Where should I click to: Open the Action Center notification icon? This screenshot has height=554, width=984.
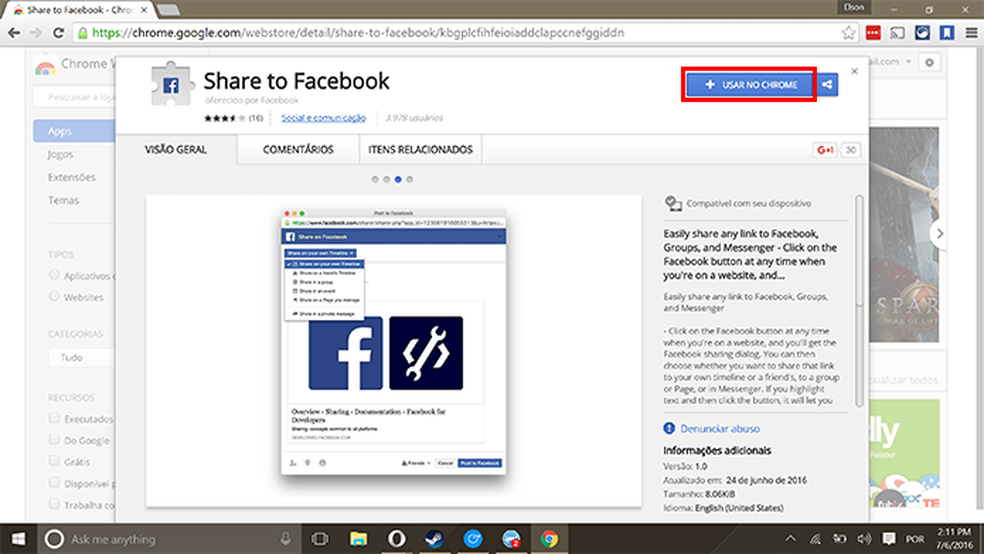(x=889, y=539)
